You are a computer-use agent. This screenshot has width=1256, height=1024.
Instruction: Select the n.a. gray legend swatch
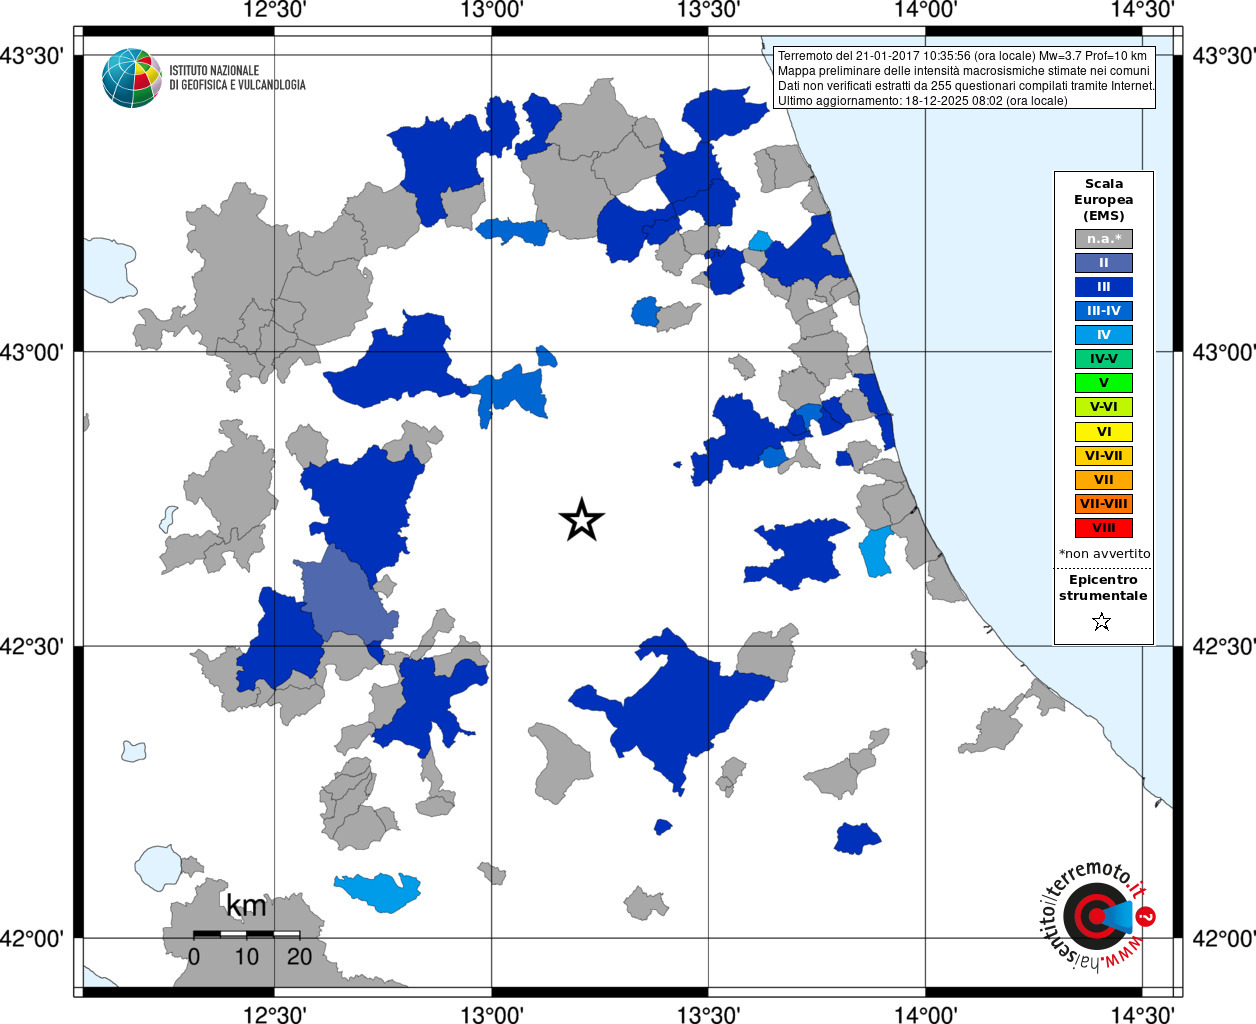click(1104, 239)
